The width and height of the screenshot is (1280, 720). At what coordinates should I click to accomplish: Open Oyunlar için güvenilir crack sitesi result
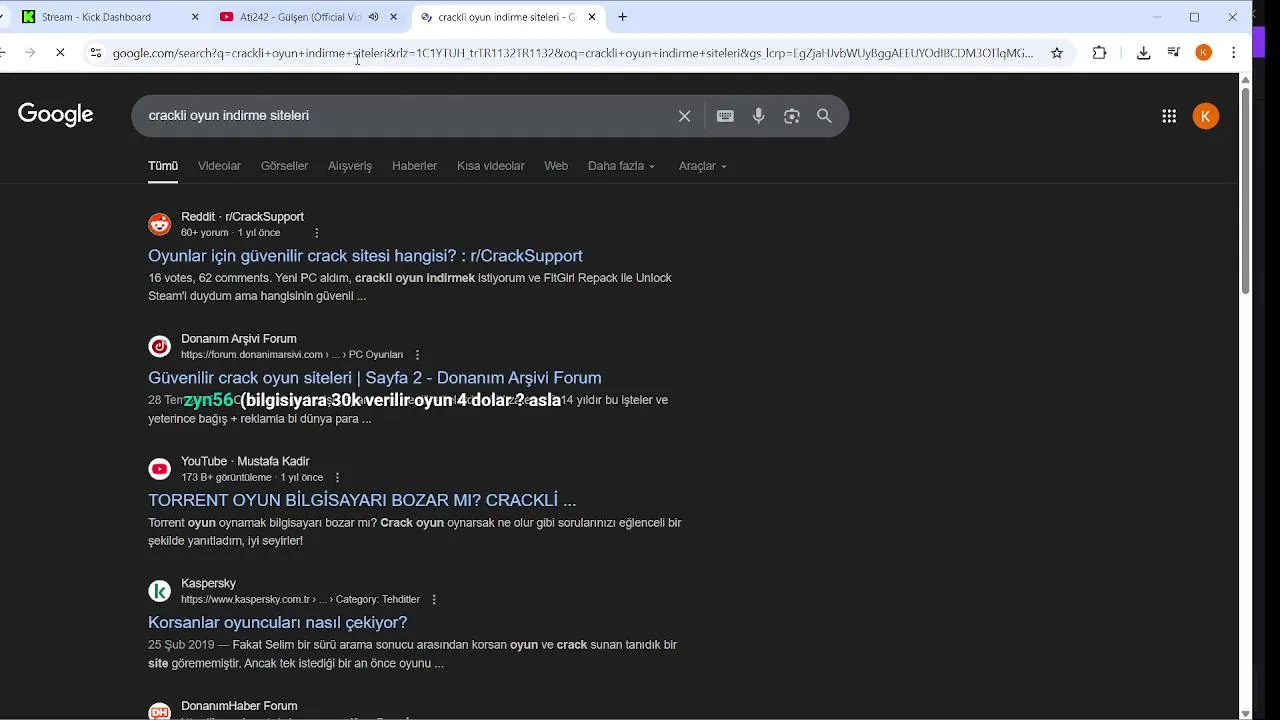[365, 256]
